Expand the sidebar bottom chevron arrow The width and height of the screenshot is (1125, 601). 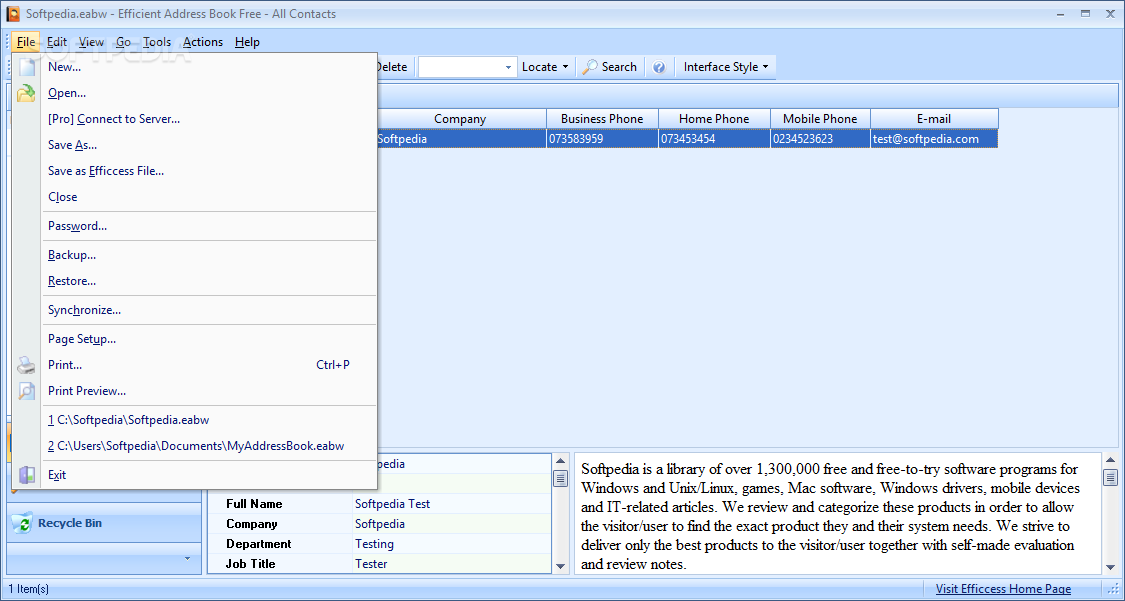click(187, 558)
